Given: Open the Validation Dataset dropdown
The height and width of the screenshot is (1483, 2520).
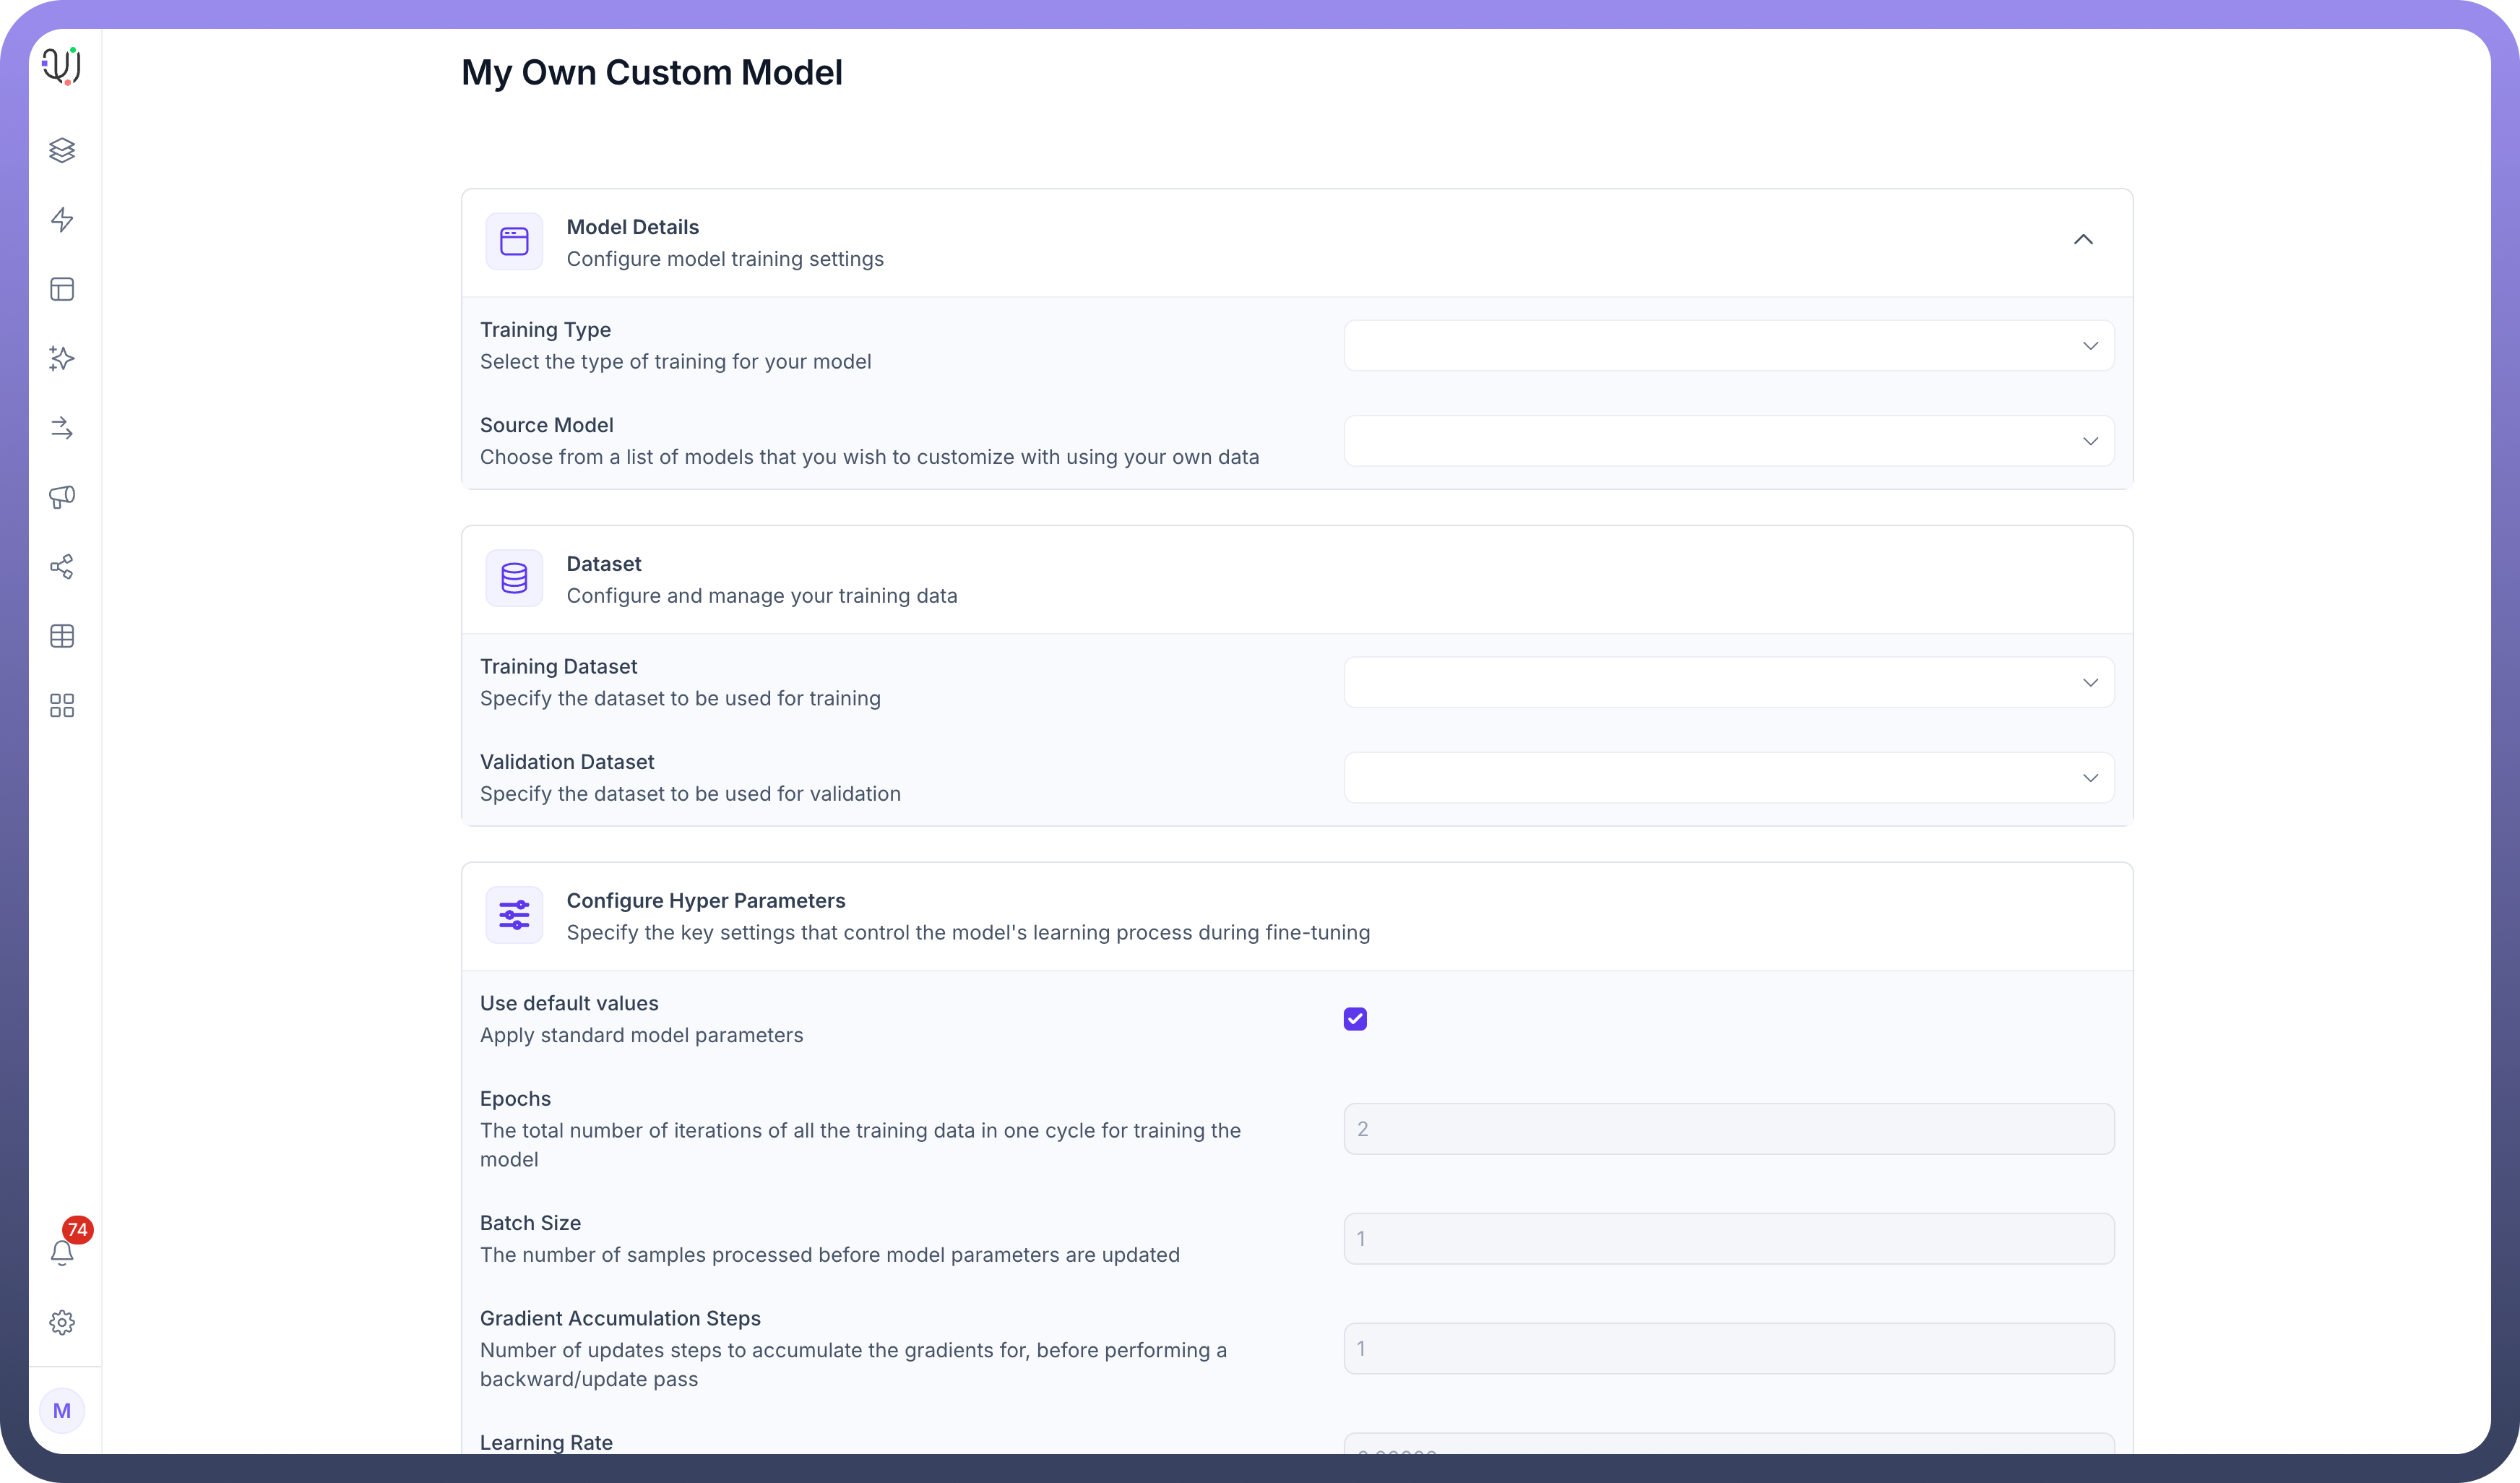Looking at the screenshot, I should 1728,778.
